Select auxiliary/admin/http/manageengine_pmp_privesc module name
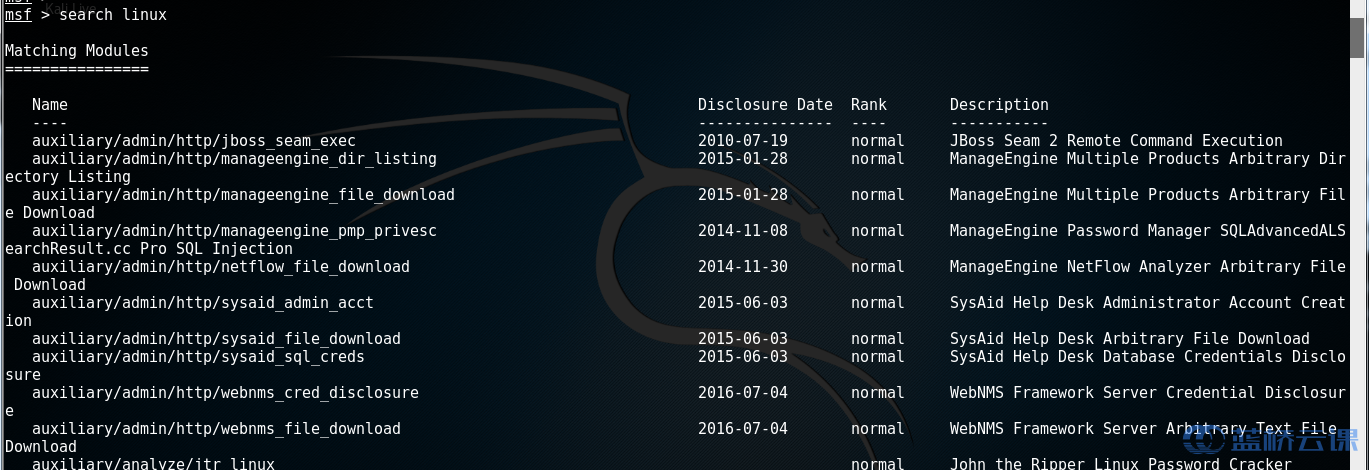 234,231
